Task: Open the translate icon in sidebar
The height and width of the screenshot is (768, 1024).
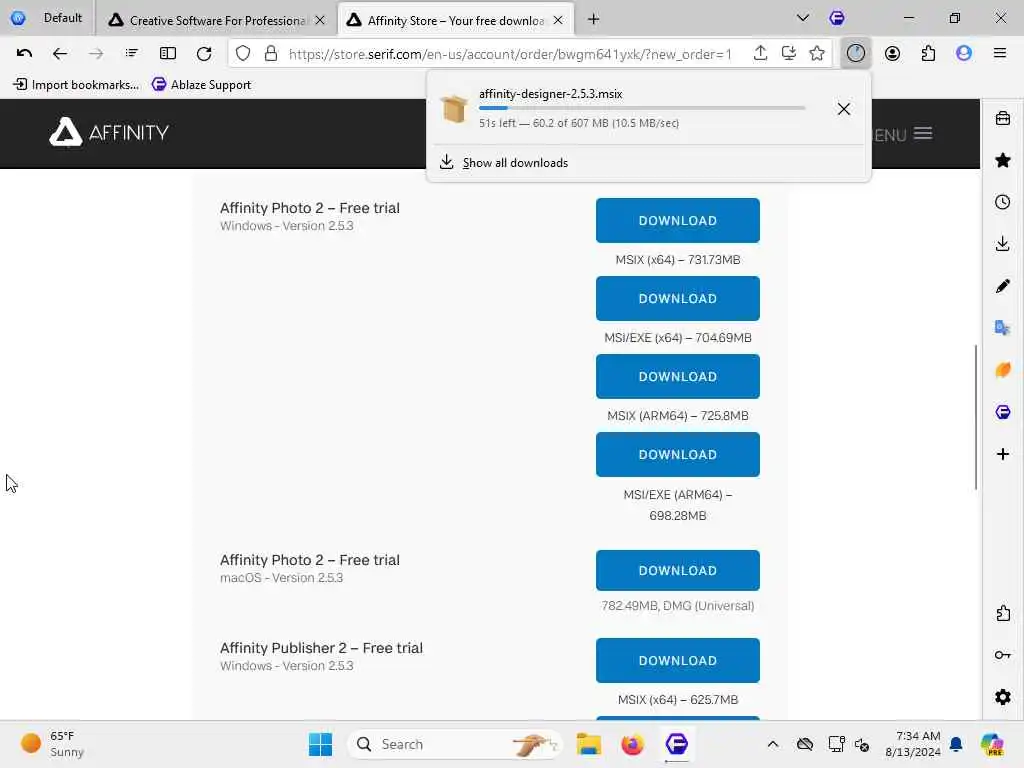Action: tap(1003, 327)
